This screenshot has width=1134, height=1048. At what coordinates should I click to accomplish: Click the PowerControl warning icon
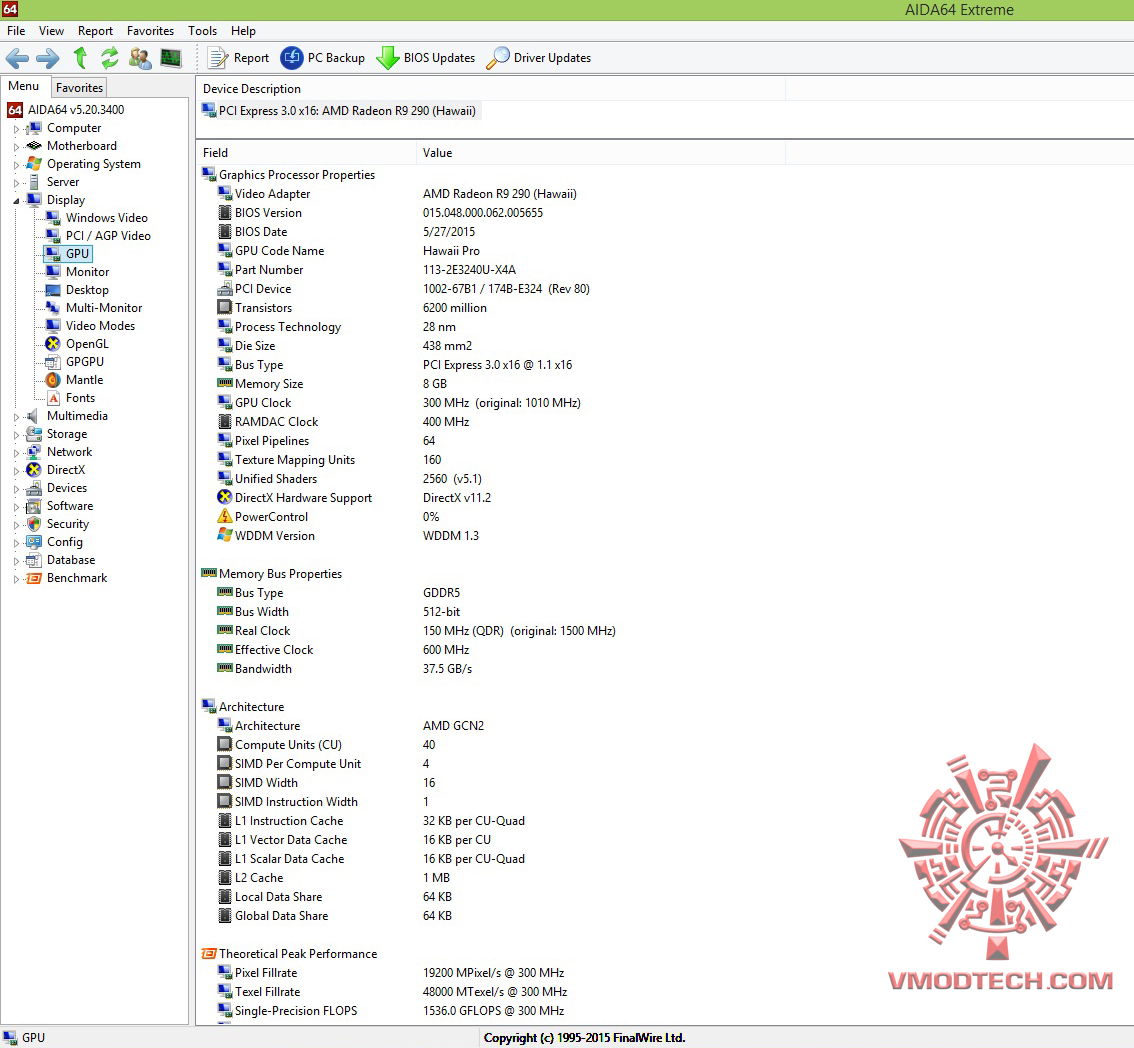225,516
